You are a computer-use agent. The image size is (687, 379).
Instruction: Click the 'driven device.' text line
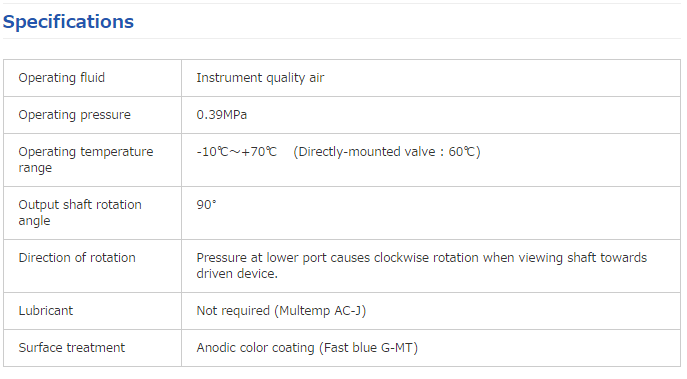click(237, 274)
